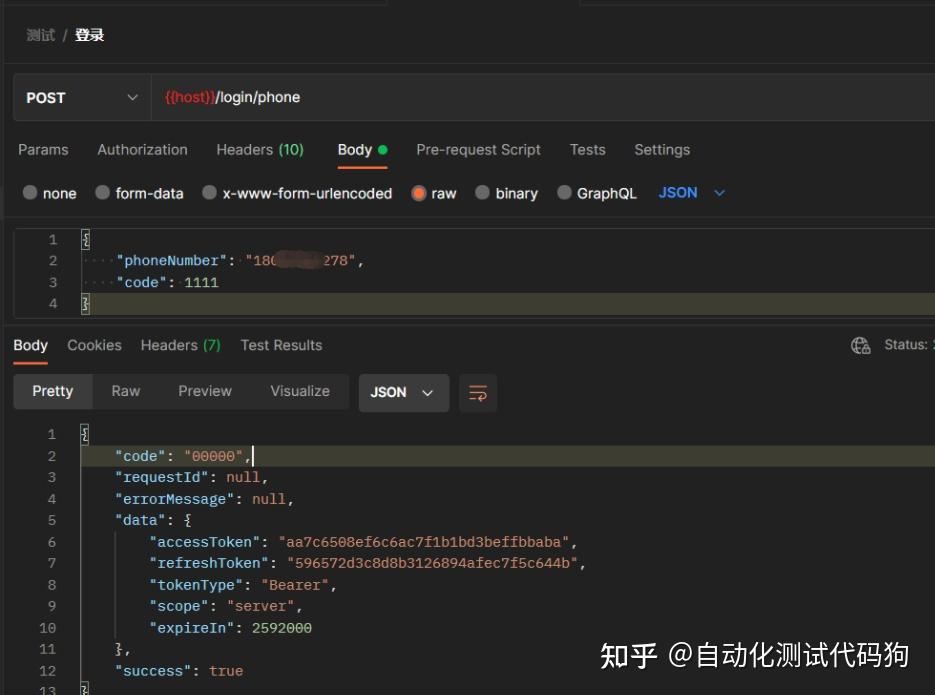Open the request body JSON format dropdown
The height and width of the screenshot is (695, 935).
click(x=691, y=192)
